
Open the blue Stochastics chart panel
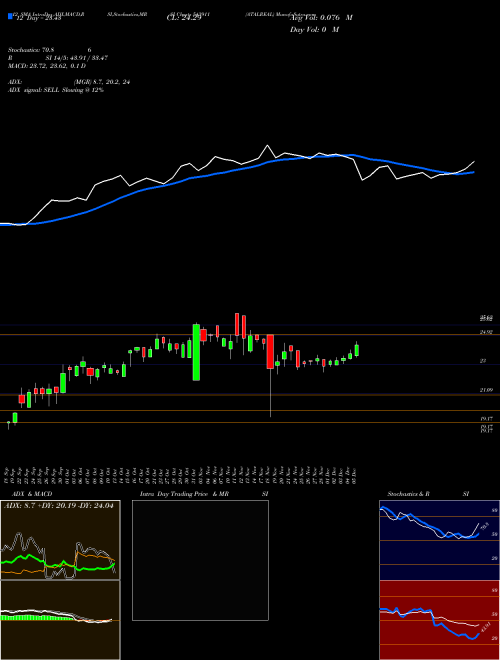tap(439, 540)
